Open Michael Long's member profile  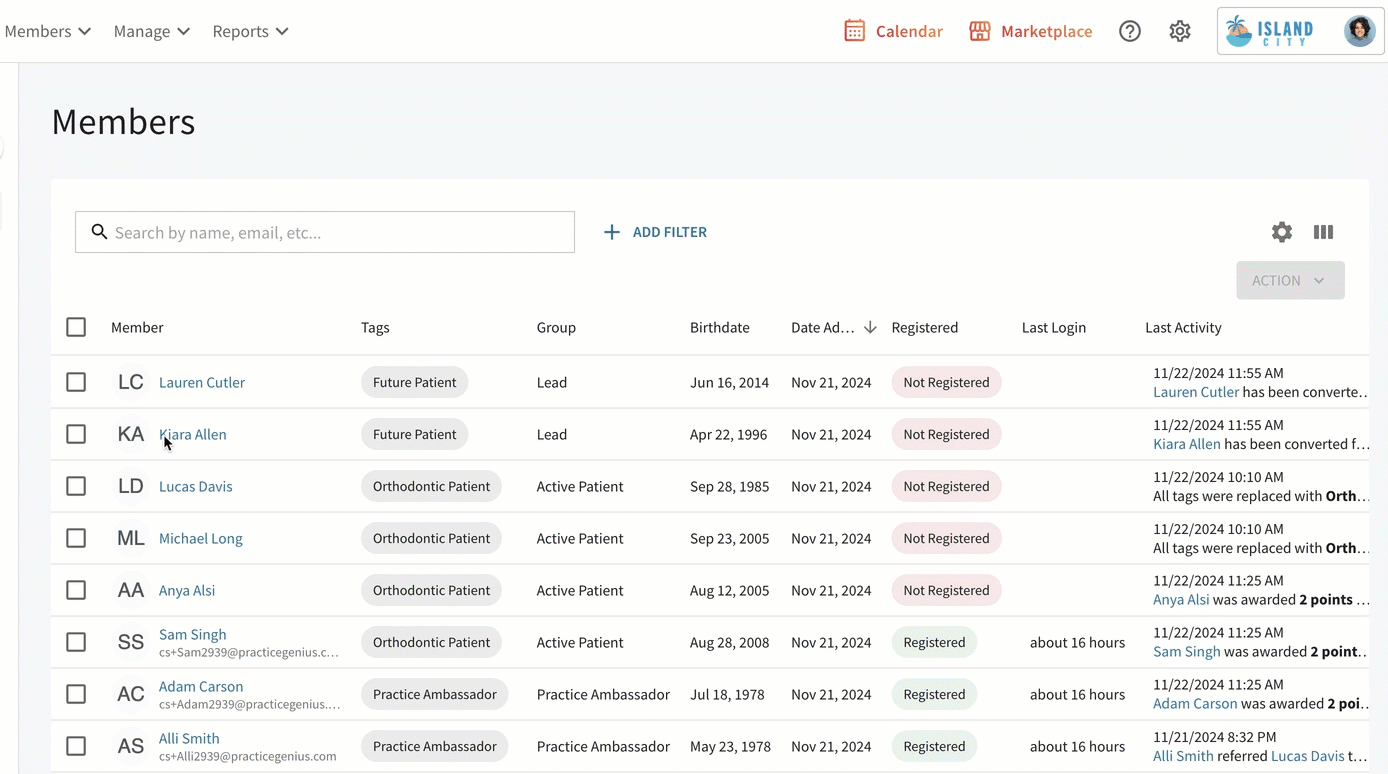click(x=201, y=538)
